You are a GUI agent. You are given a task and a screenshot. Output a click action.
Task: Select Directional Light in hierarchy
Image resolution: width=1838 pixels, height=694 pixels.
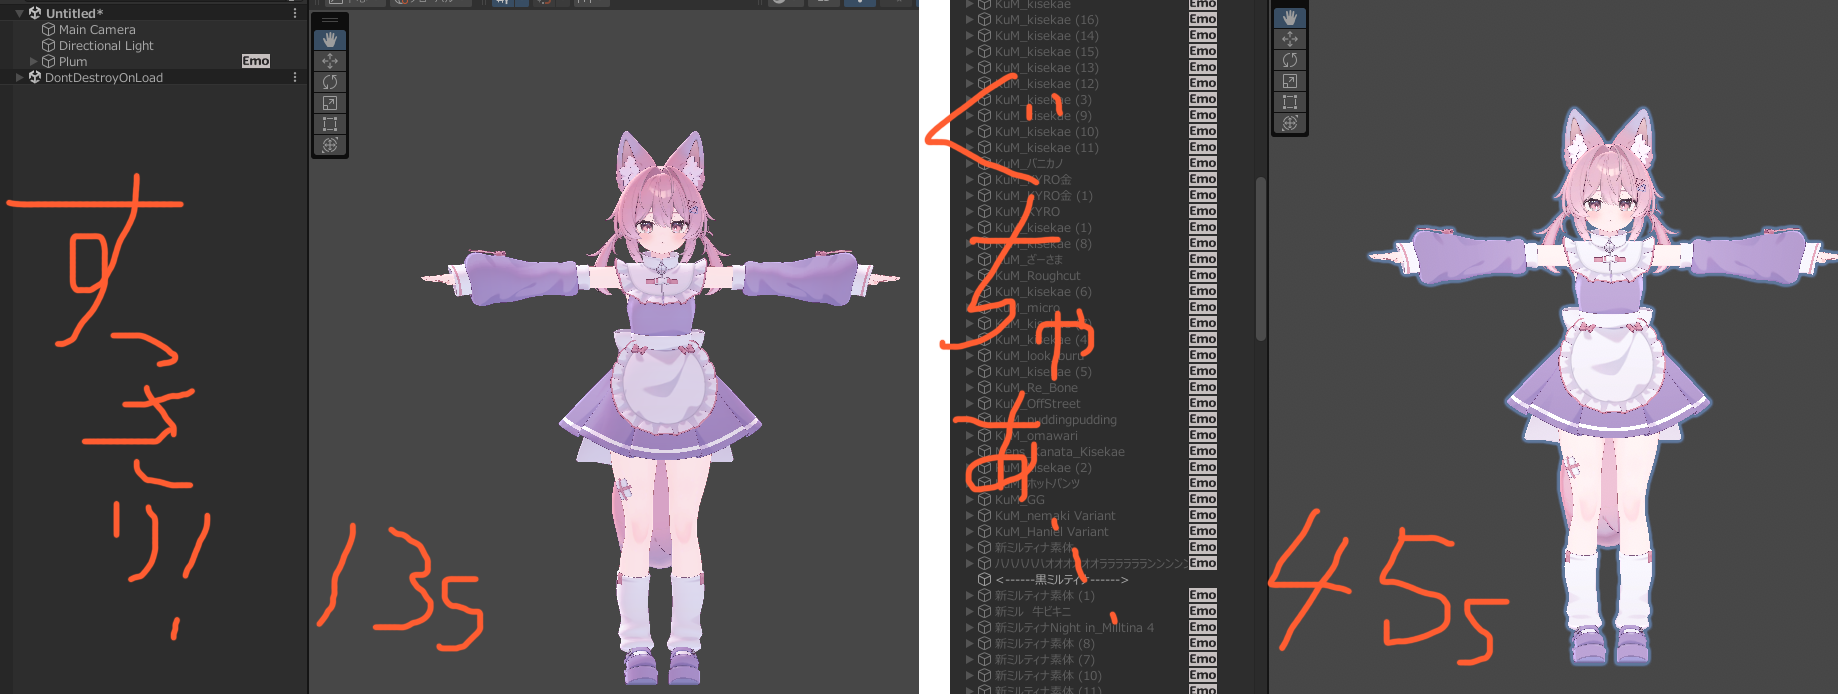[106, 46]
